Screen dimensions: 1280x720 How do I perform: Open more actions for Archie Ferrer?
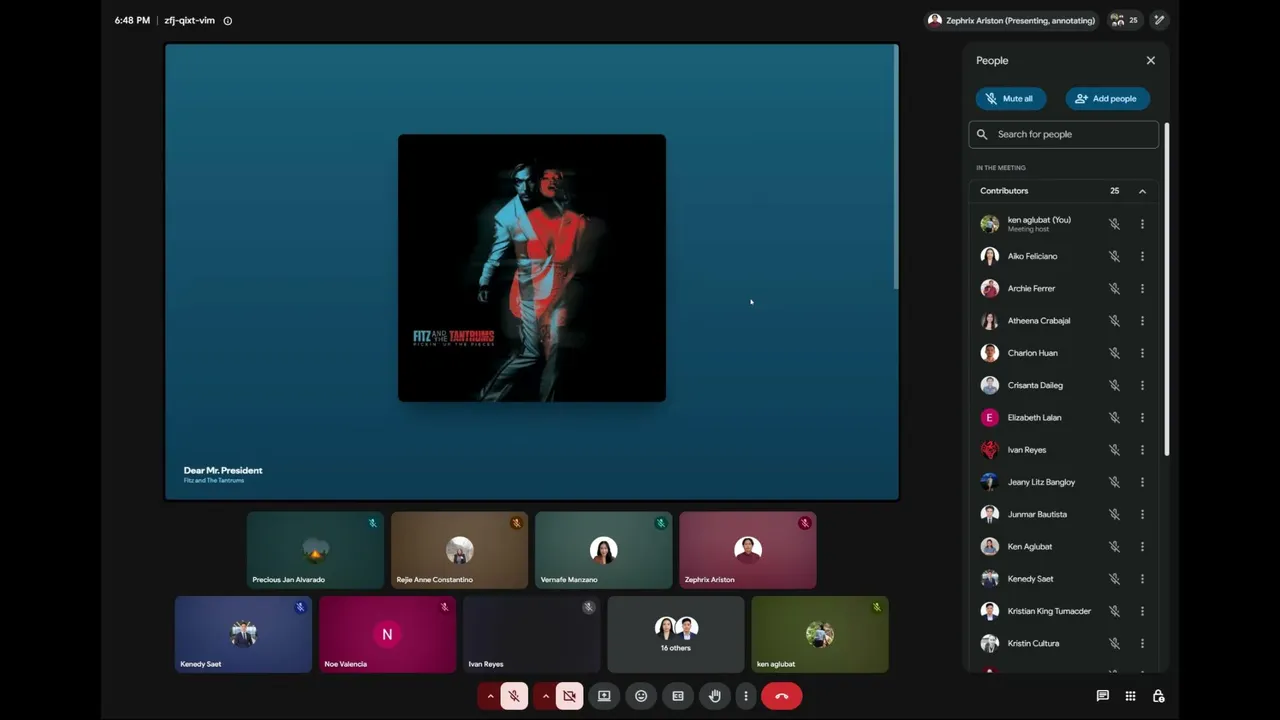tap(1142, 288)
